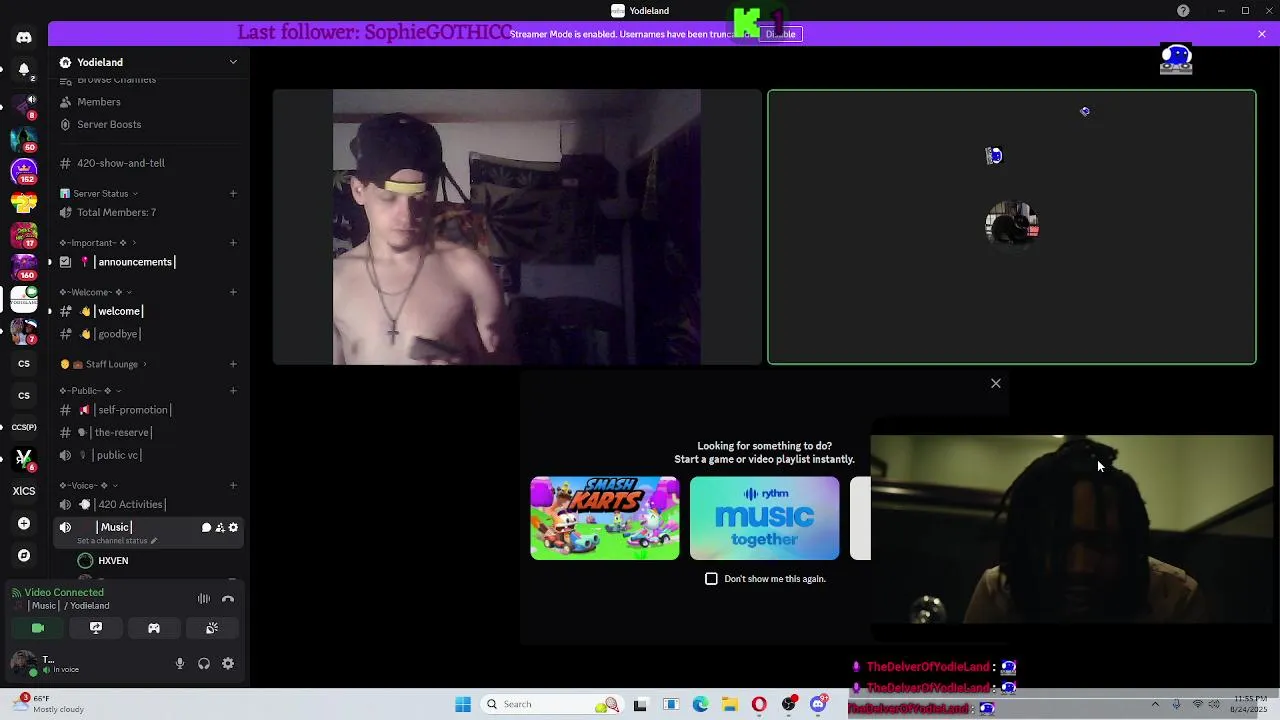
Task: Add channel to Server Status category
Action: tap(233, 193)
